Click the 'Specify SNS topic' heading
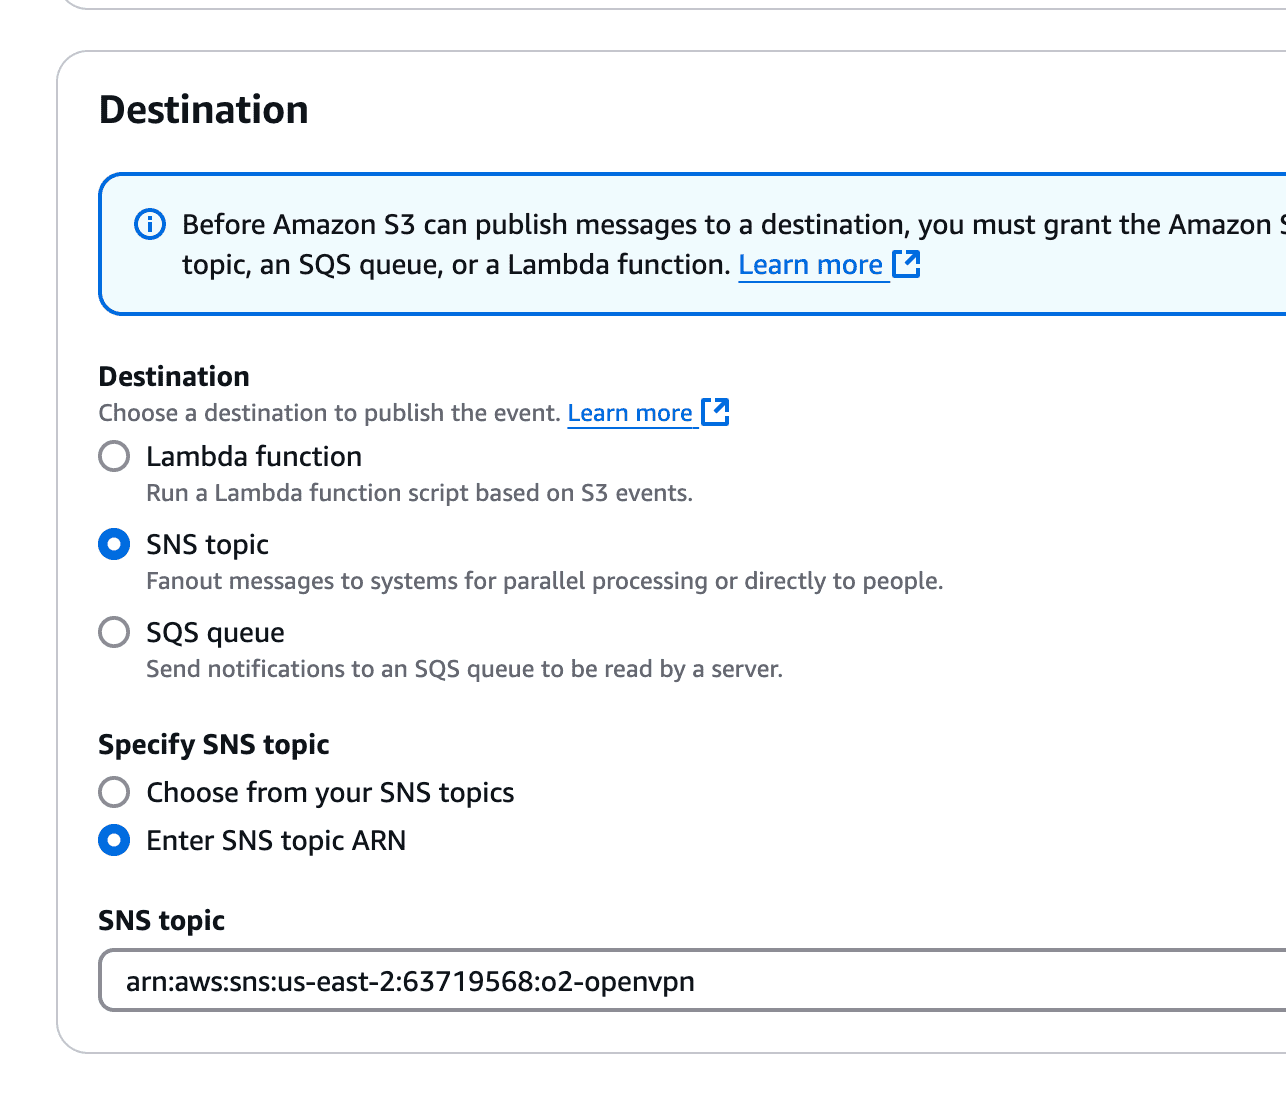Image resolution: width=1286 pixels, height=1110 pixels. (x=214, y=745)
